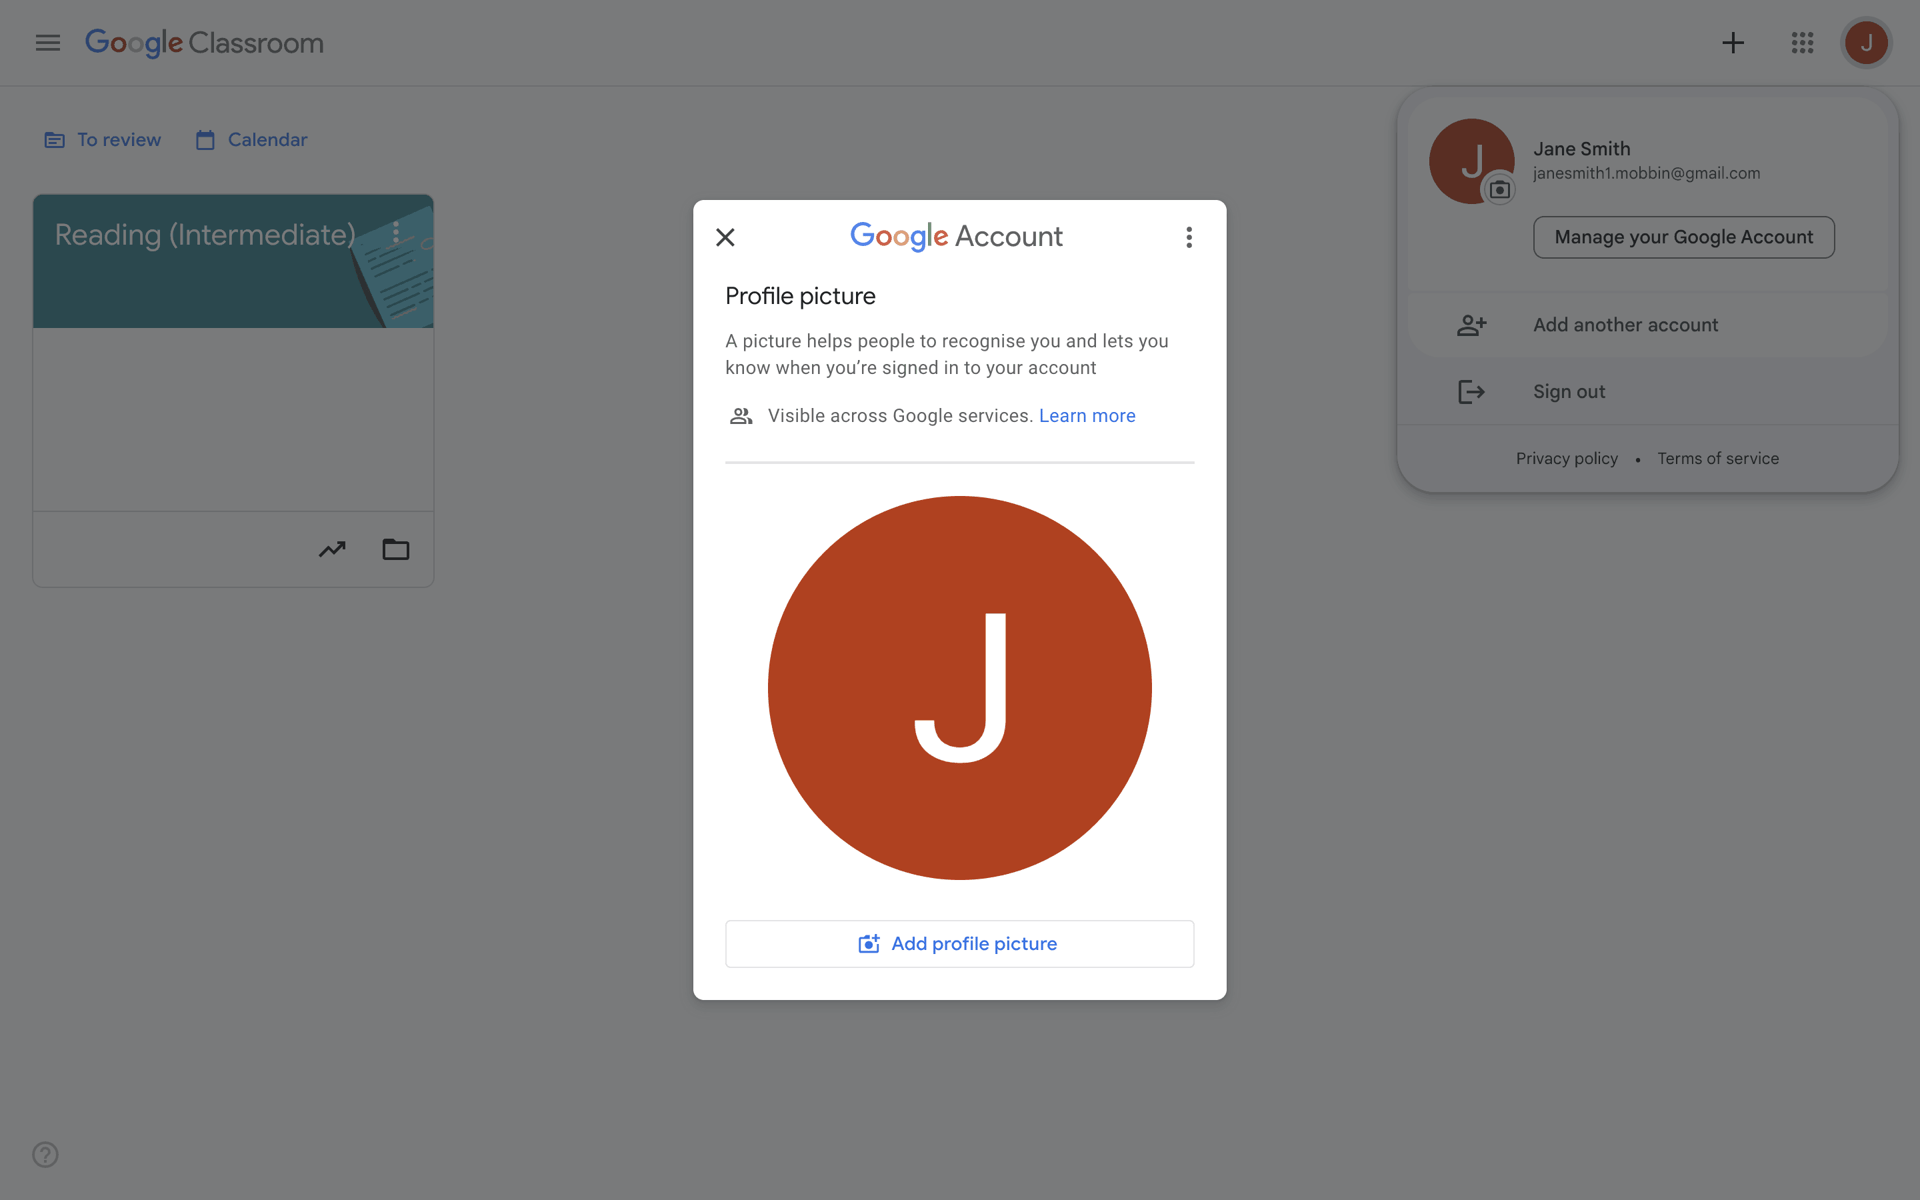The height and width of the screenshot is (1200, 1920).
Task: Click the help question mark icon
Action: click(x=45, y=1154)
